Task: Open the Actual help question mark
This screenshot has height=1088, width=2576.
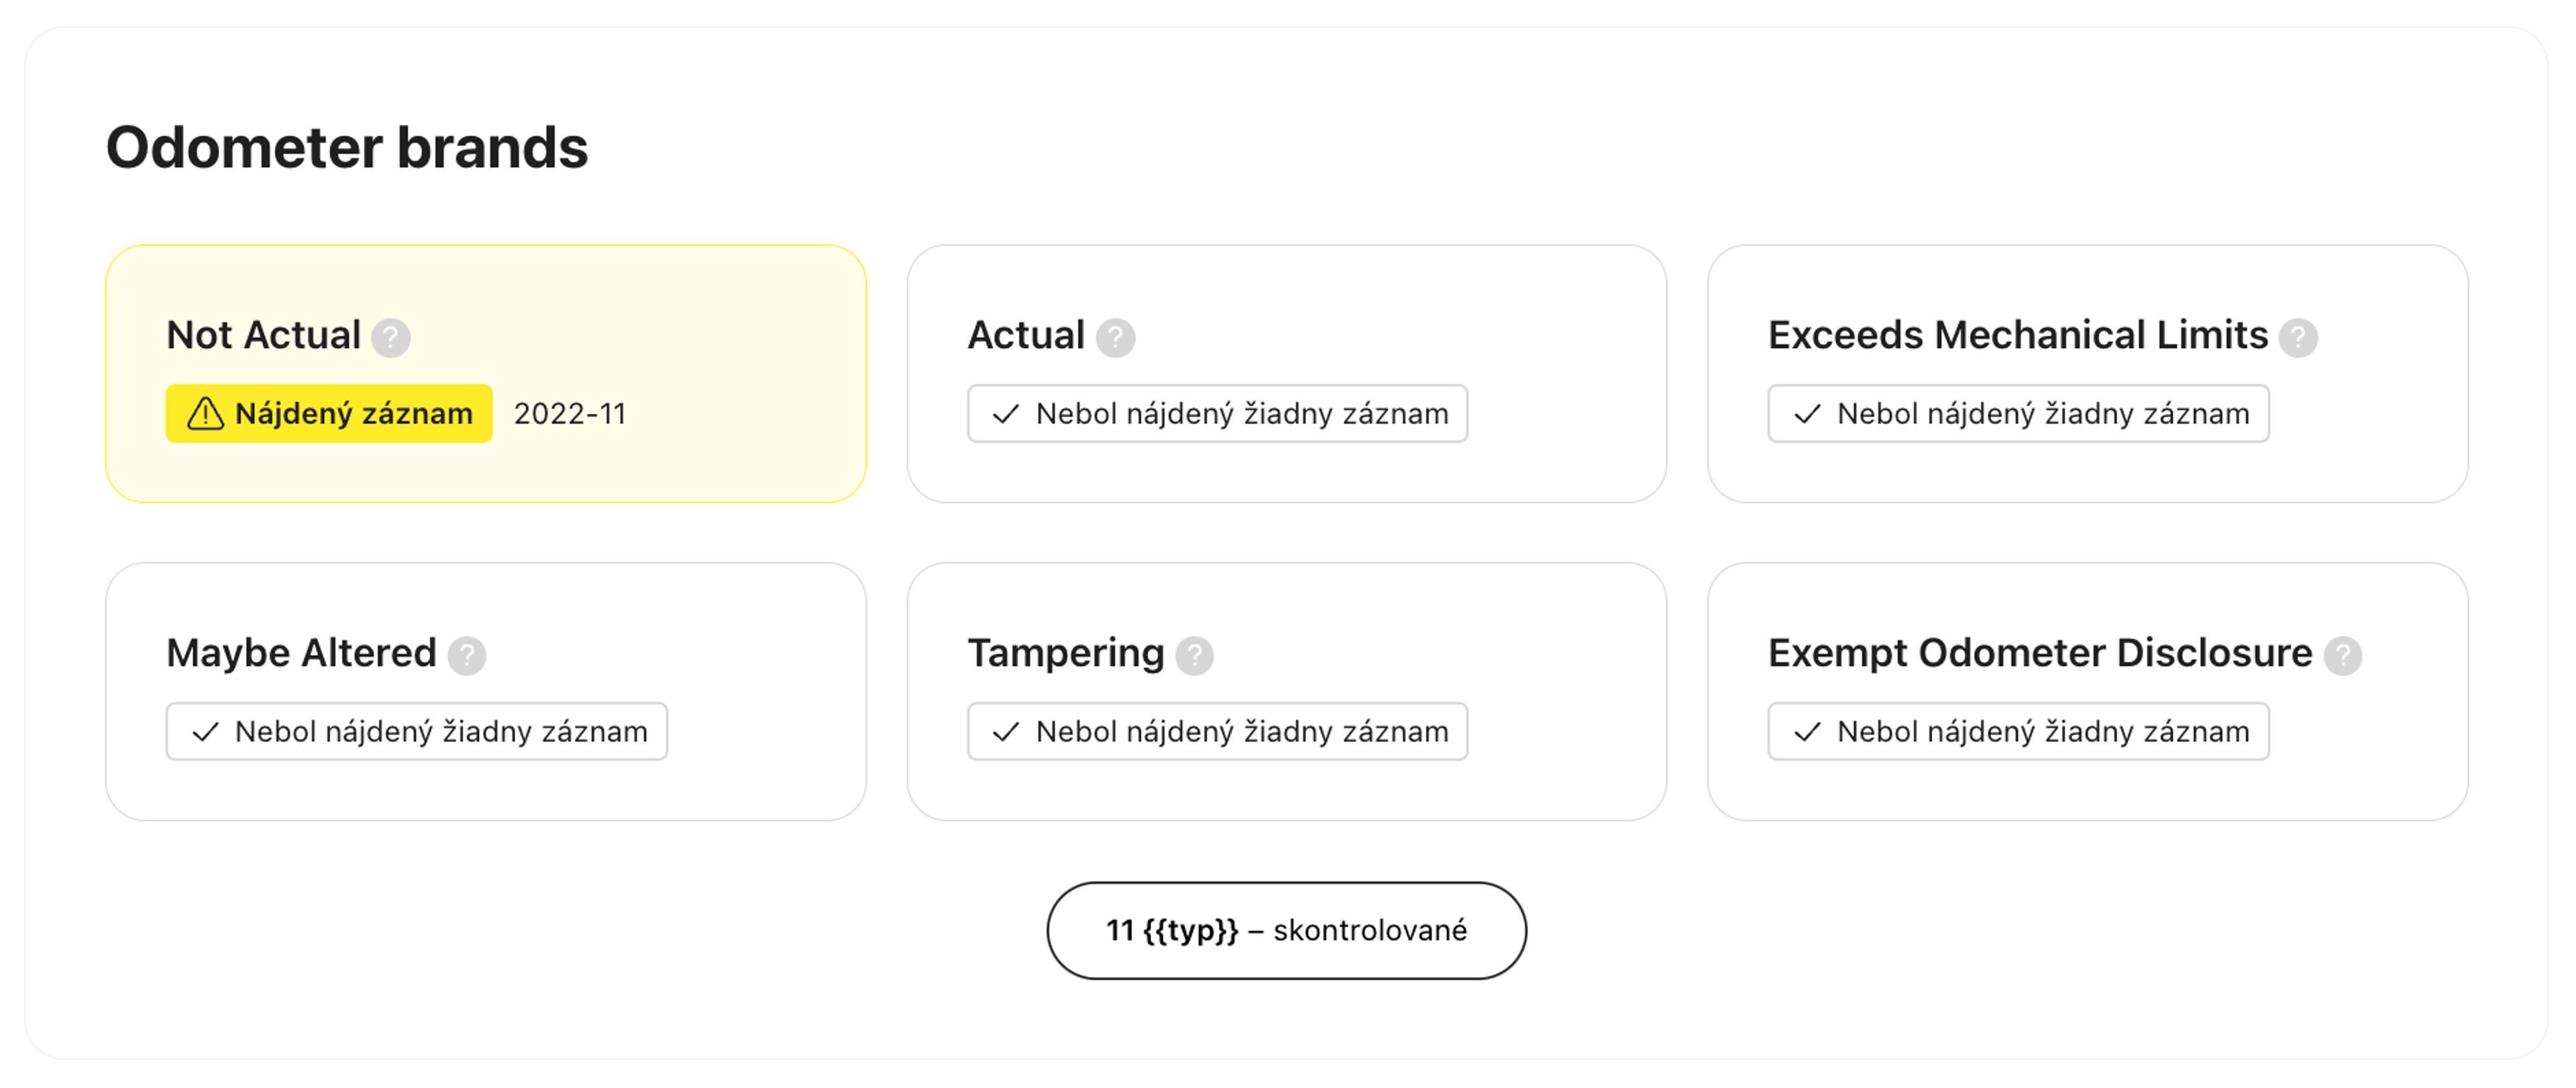Action: click(x=1115, y=338)
